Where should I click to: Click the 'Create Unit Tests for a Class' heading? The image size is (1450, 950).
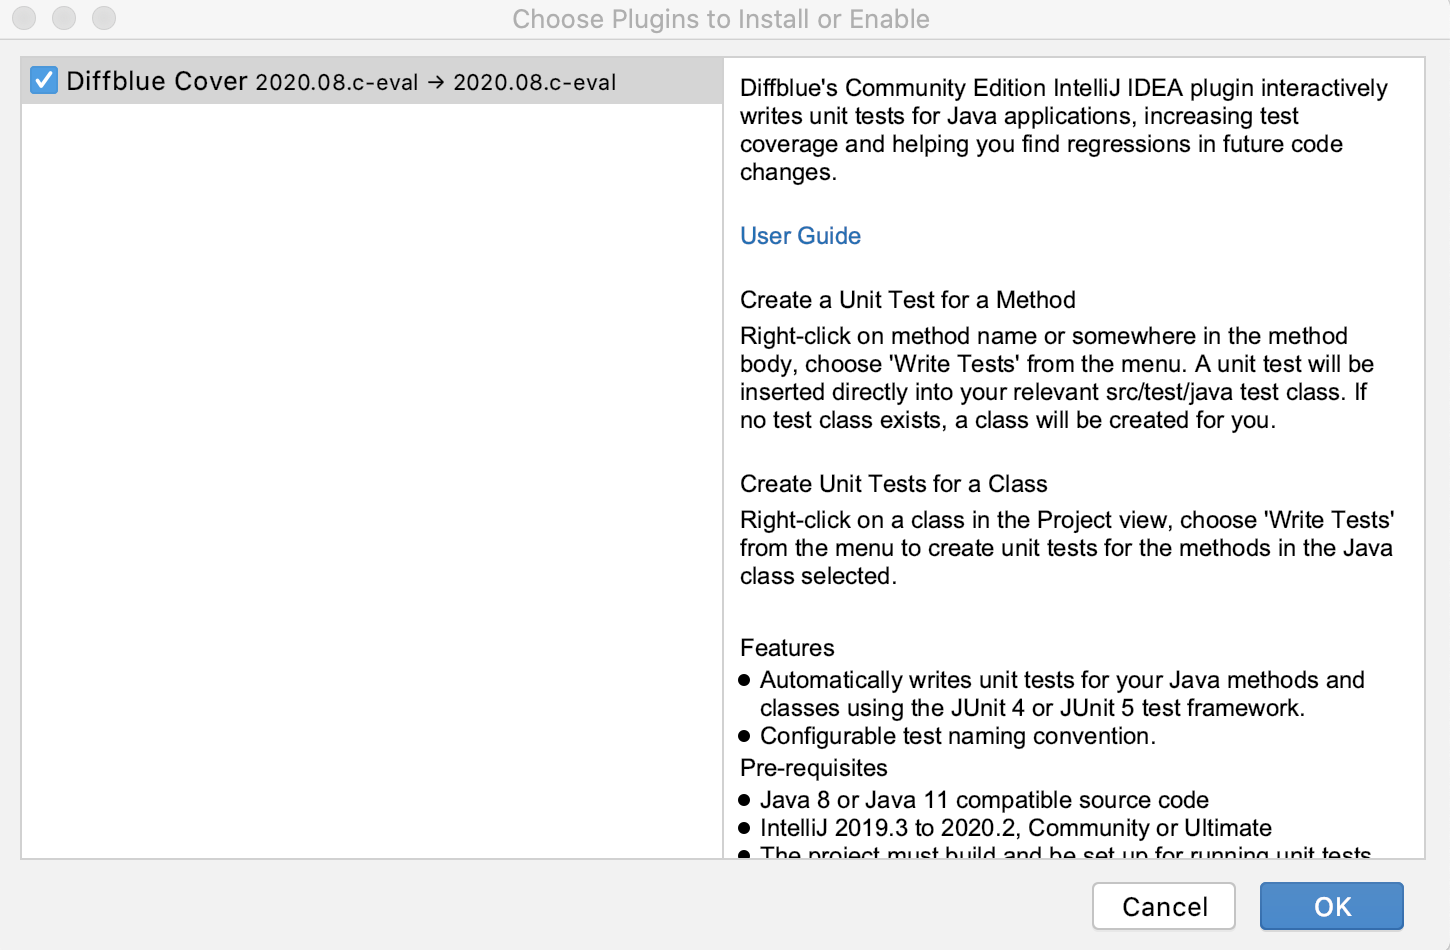coord(893,484)
